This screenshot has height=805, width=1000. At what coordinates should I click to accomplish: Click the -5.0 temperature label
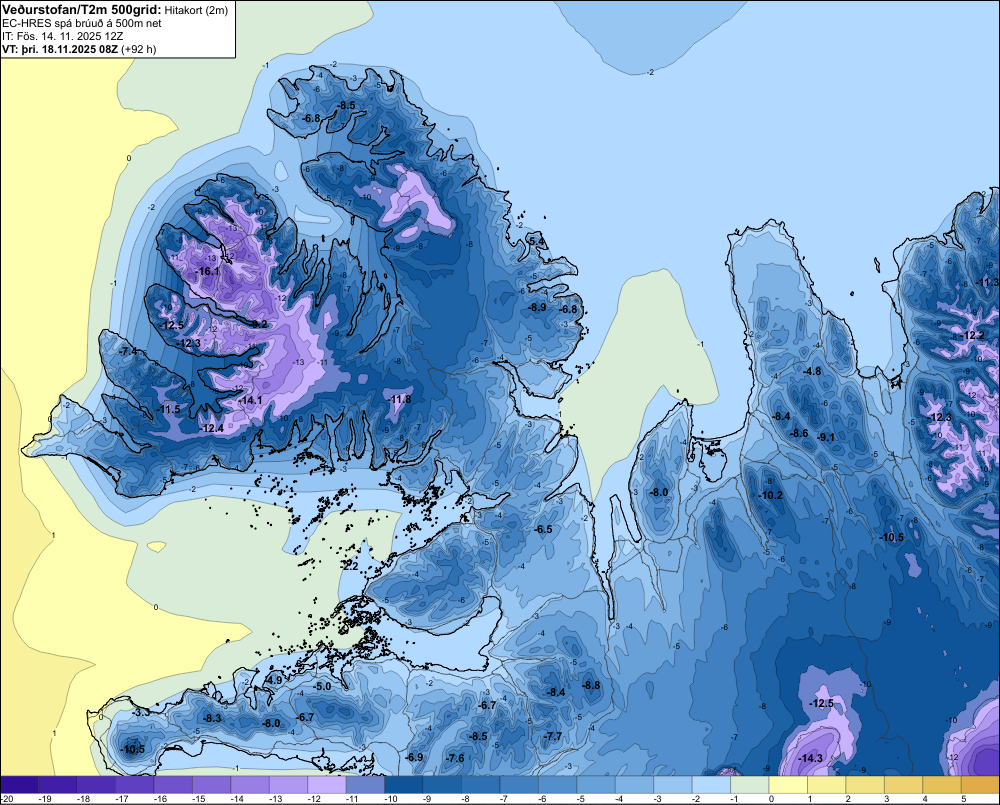point(323,686)
